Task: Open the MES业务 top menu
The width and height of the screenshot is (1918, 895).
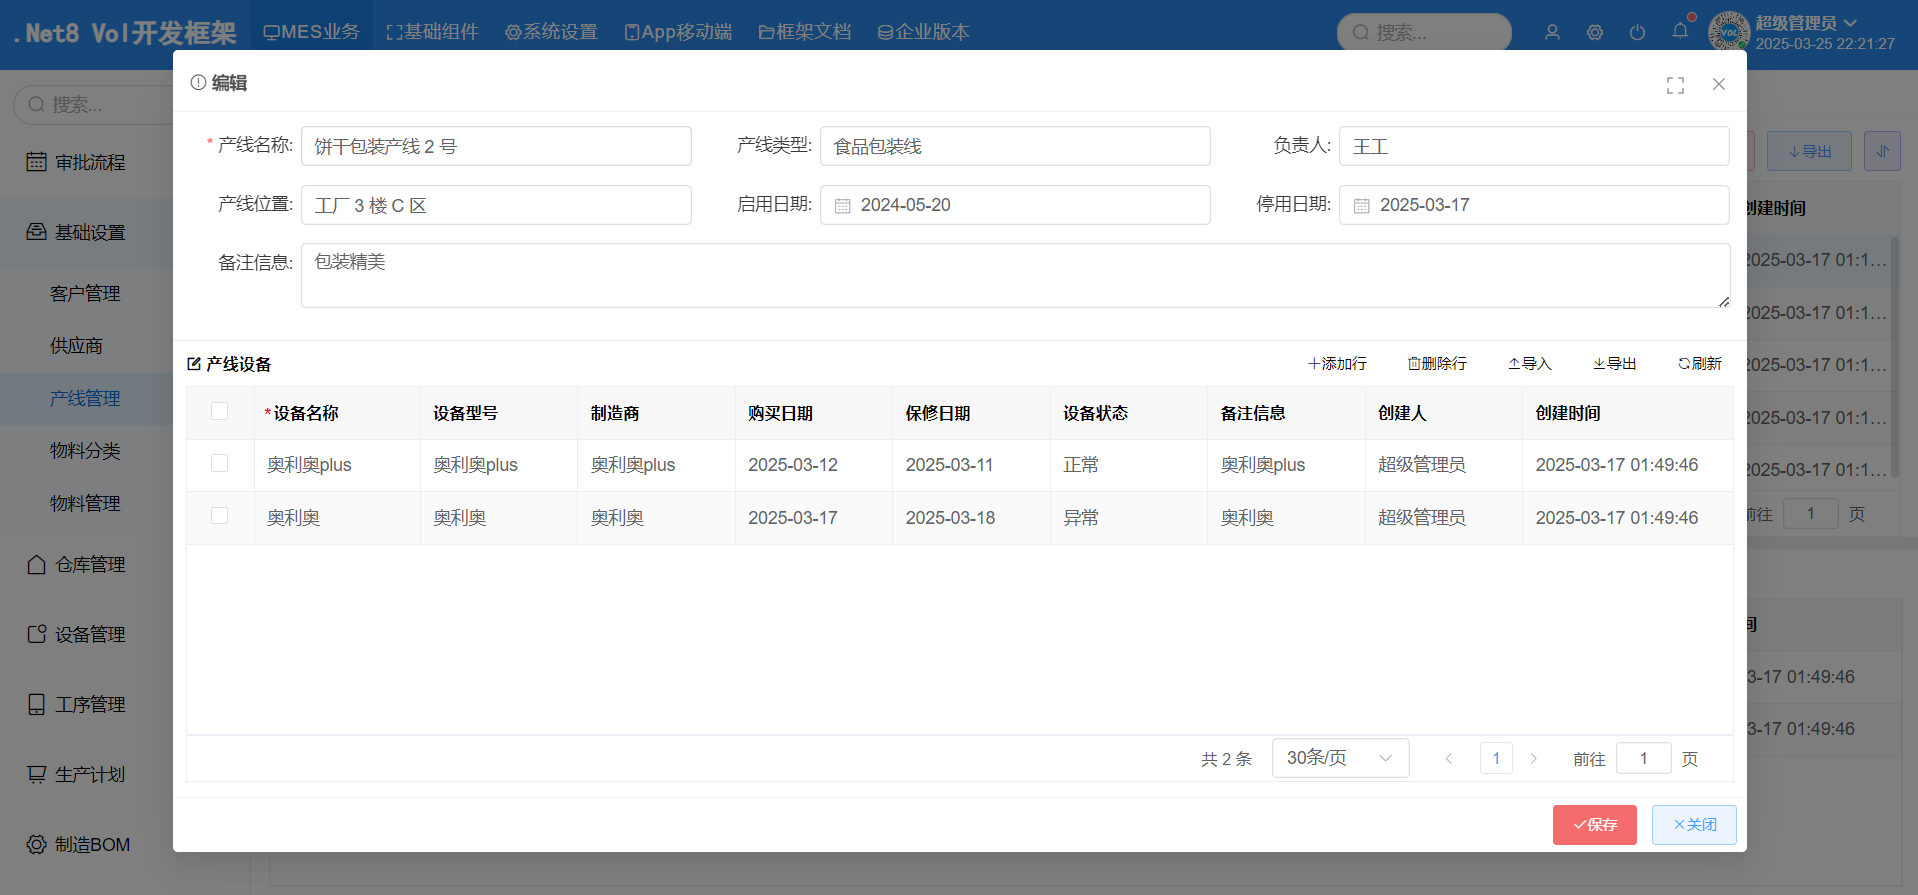Action: (x=311, y=32)
